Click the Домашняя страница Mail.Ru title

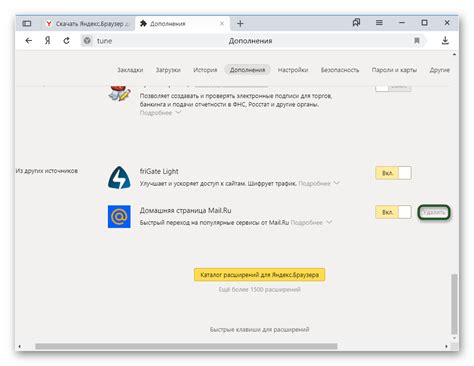tap(185, 210)
